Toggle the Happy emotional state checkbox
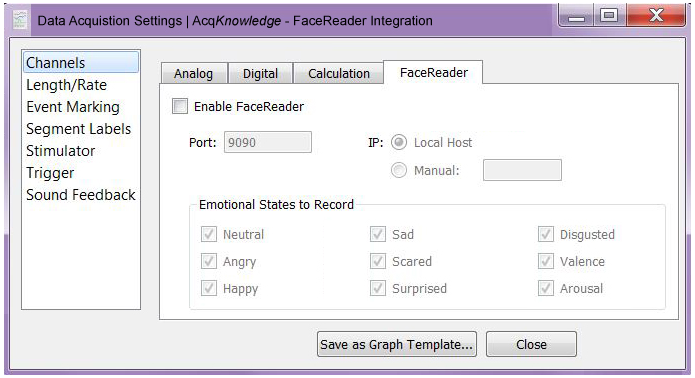Screen dimensions: 695x378 click(x=209, y=288)
